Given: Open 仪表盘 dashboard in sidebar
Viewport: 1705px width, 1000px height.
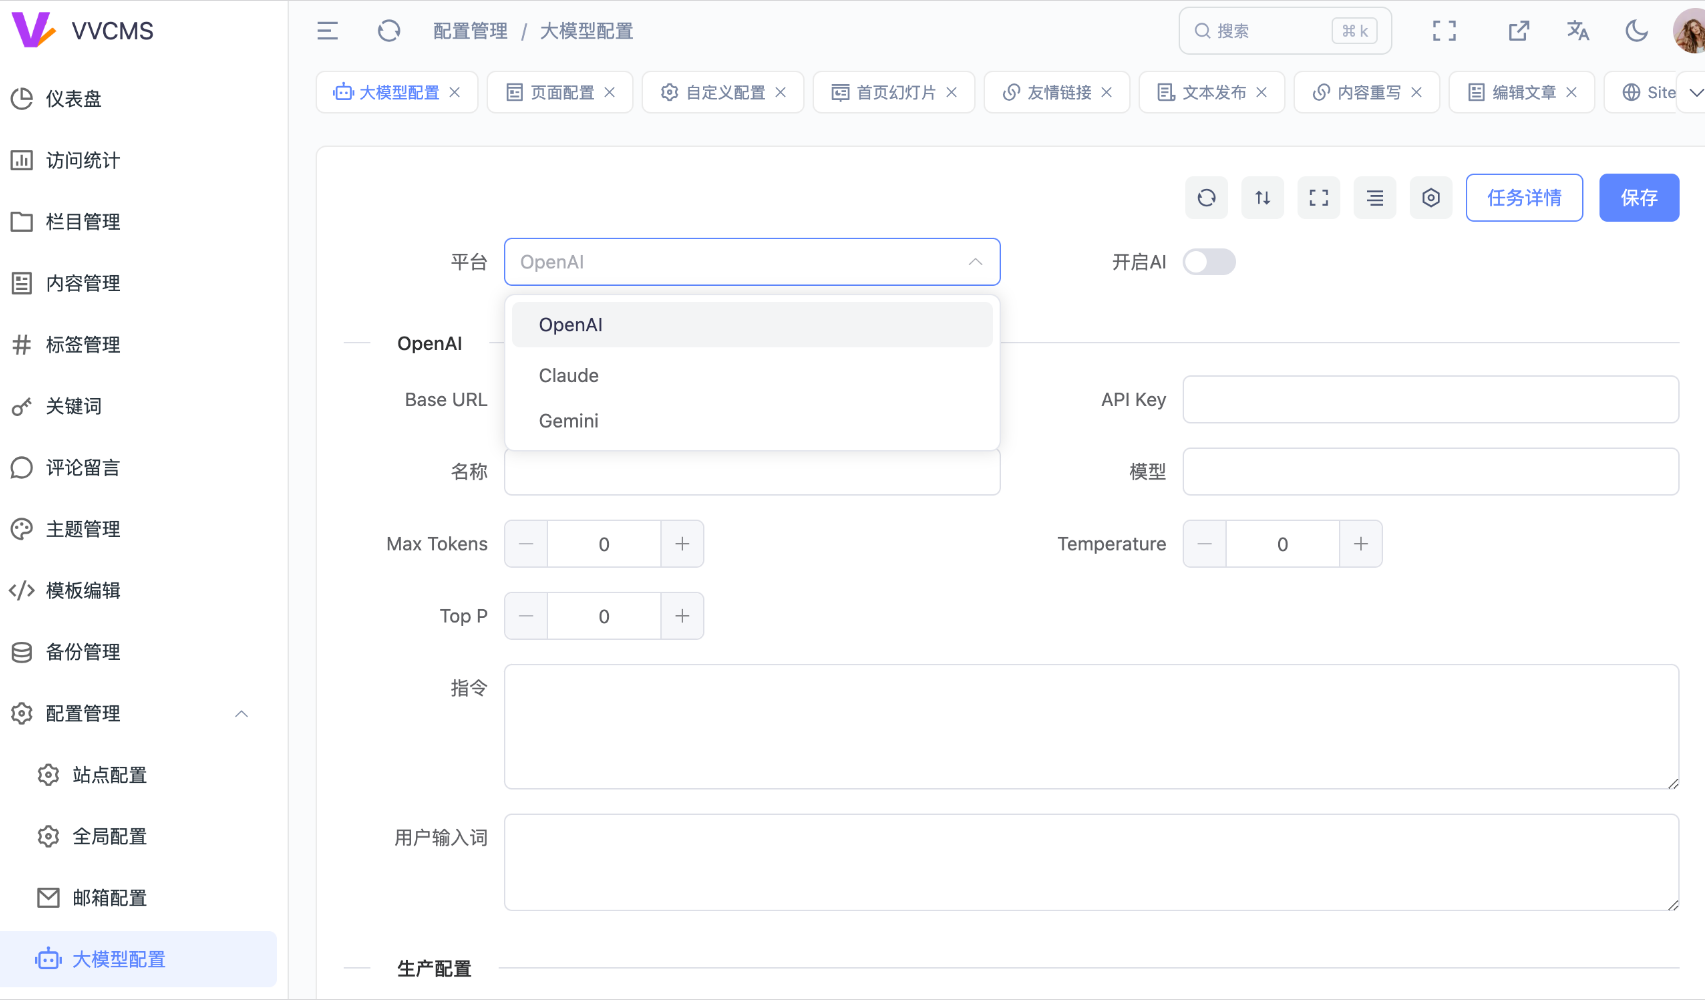Looking at the screenshot, I should [138, 99].
